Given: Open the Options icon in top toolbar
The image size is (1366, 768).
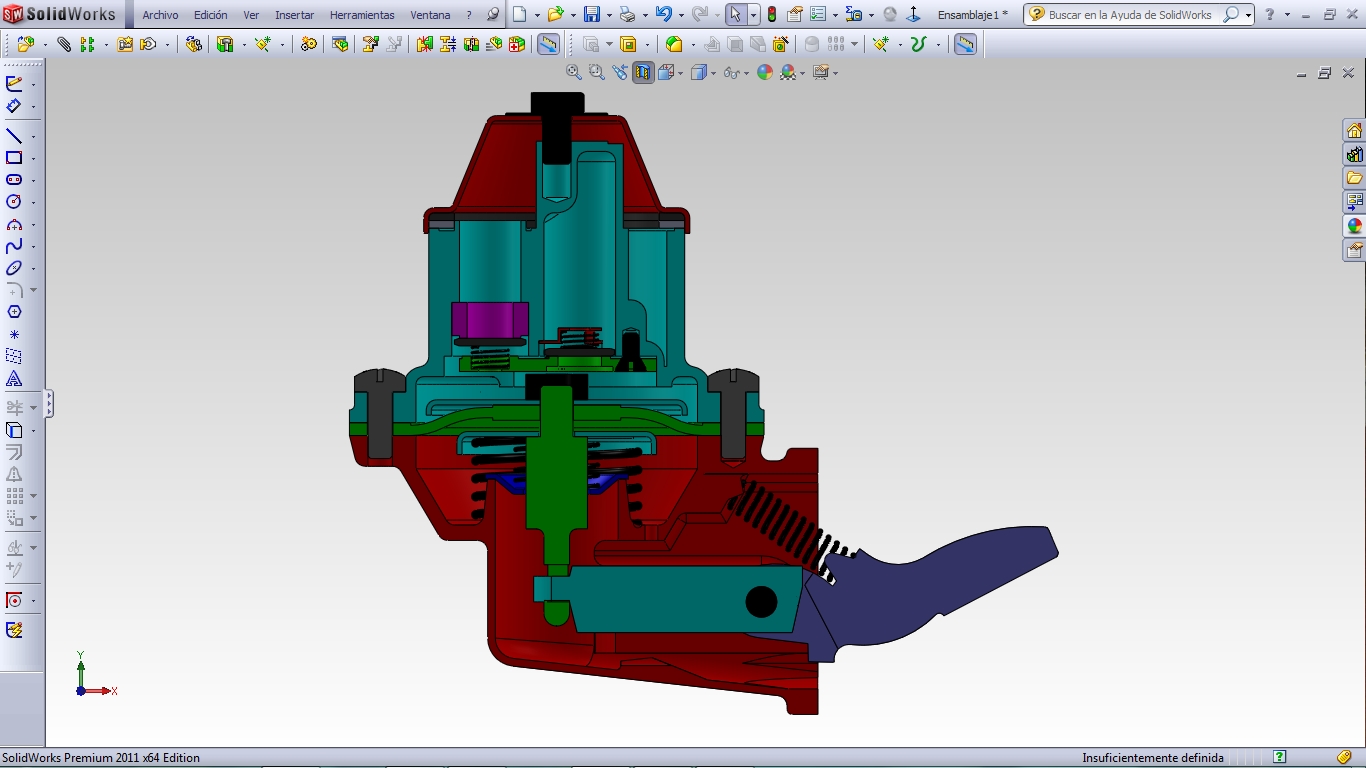Looking at the screenshot, I should pyautogui.click(x=818, y=14).
